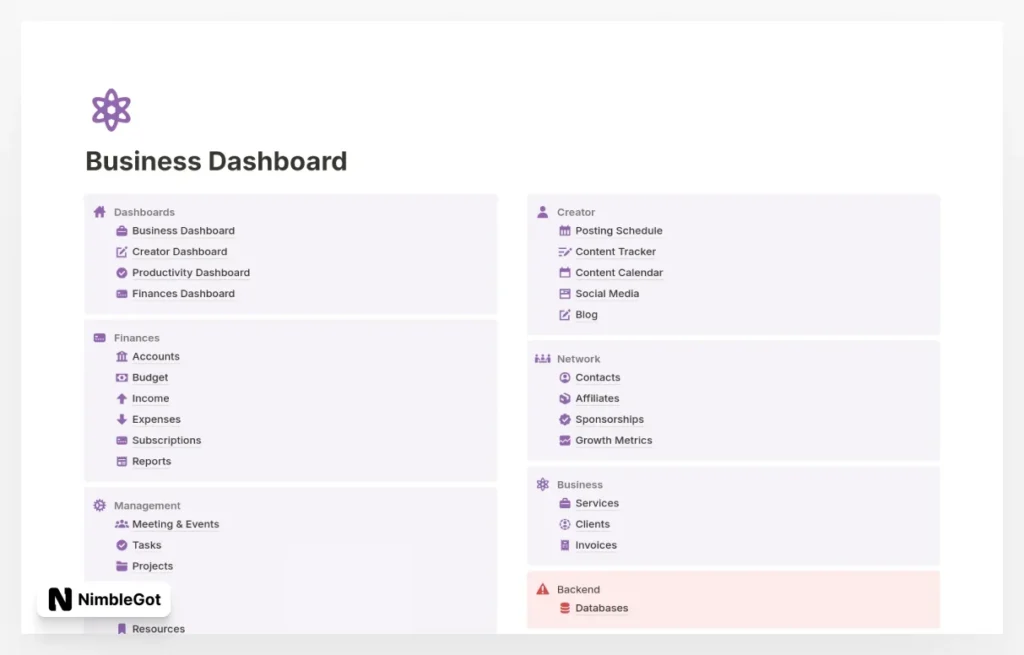This screenshot has width=1024, height=655.
Task: Click the purple atom page icon
Action: click(111, 110)
